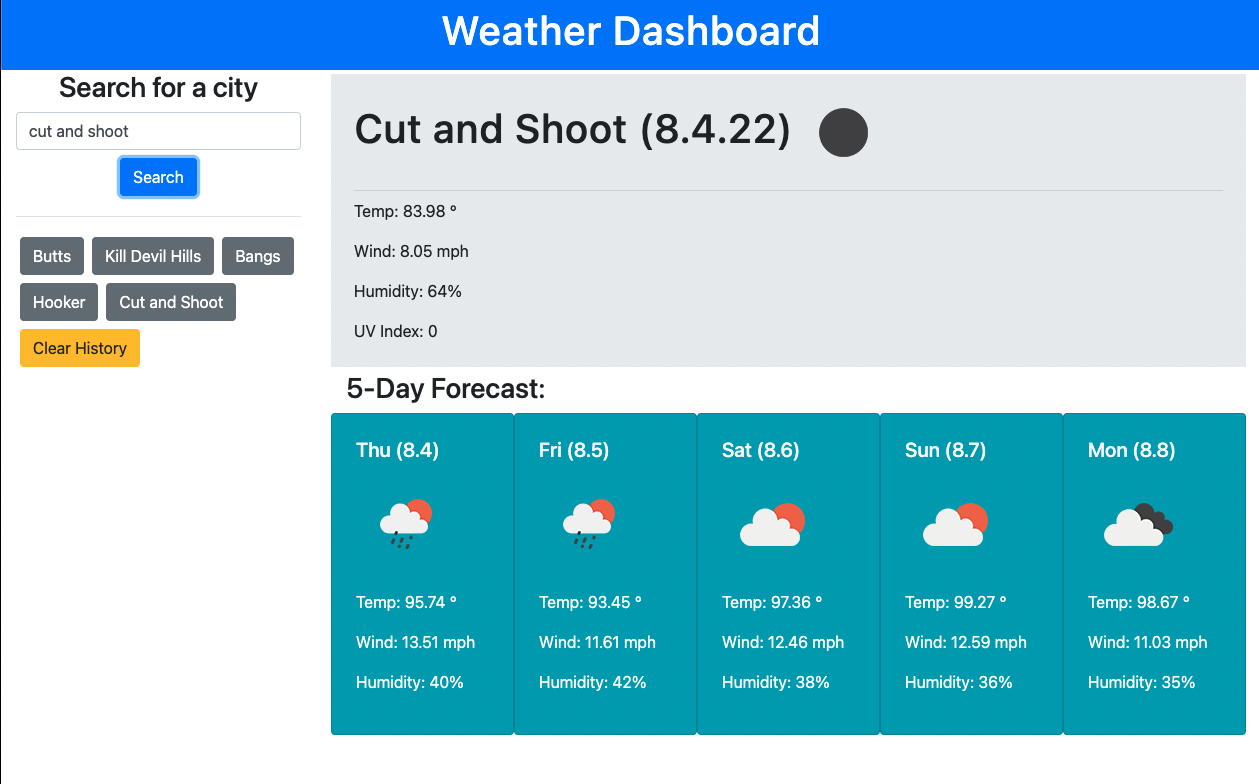Select Kill Devil Hills from search history
1259x784 pixels.
pos(152,256)
